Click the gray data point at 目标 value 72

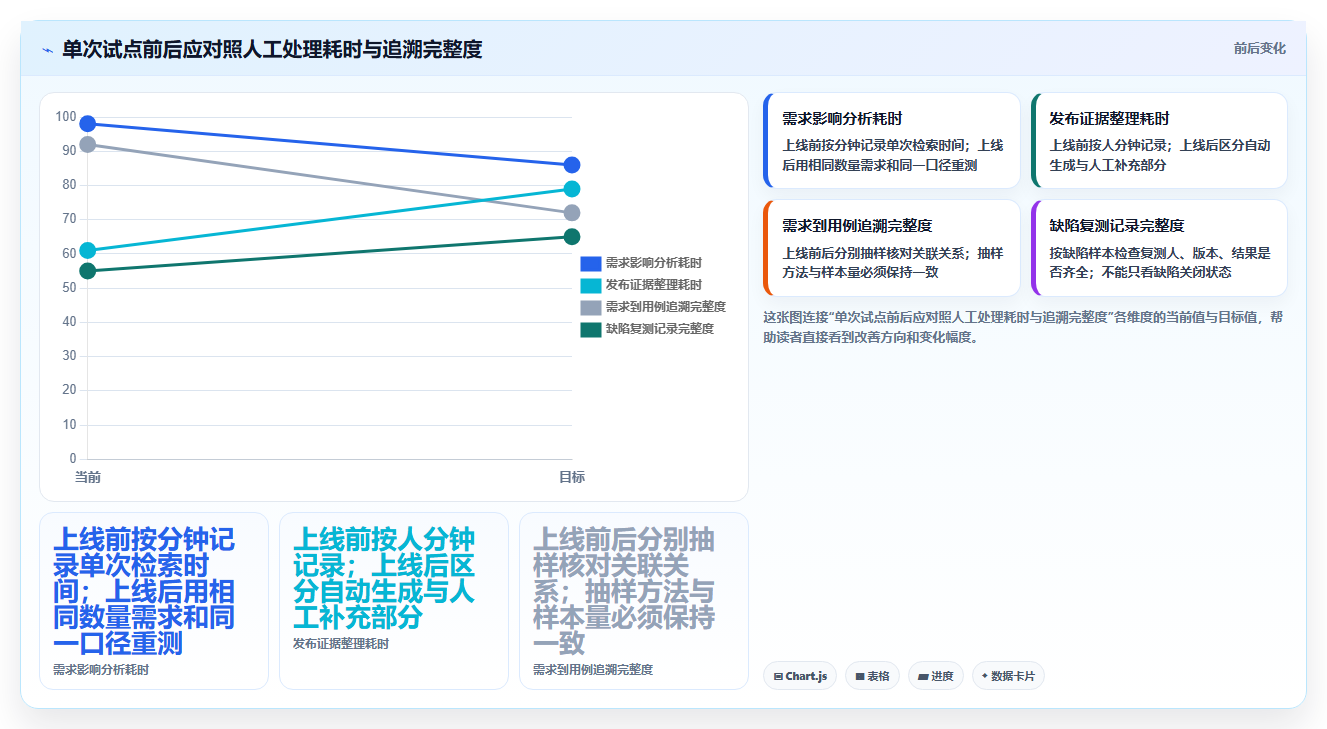tap(572, 213)
